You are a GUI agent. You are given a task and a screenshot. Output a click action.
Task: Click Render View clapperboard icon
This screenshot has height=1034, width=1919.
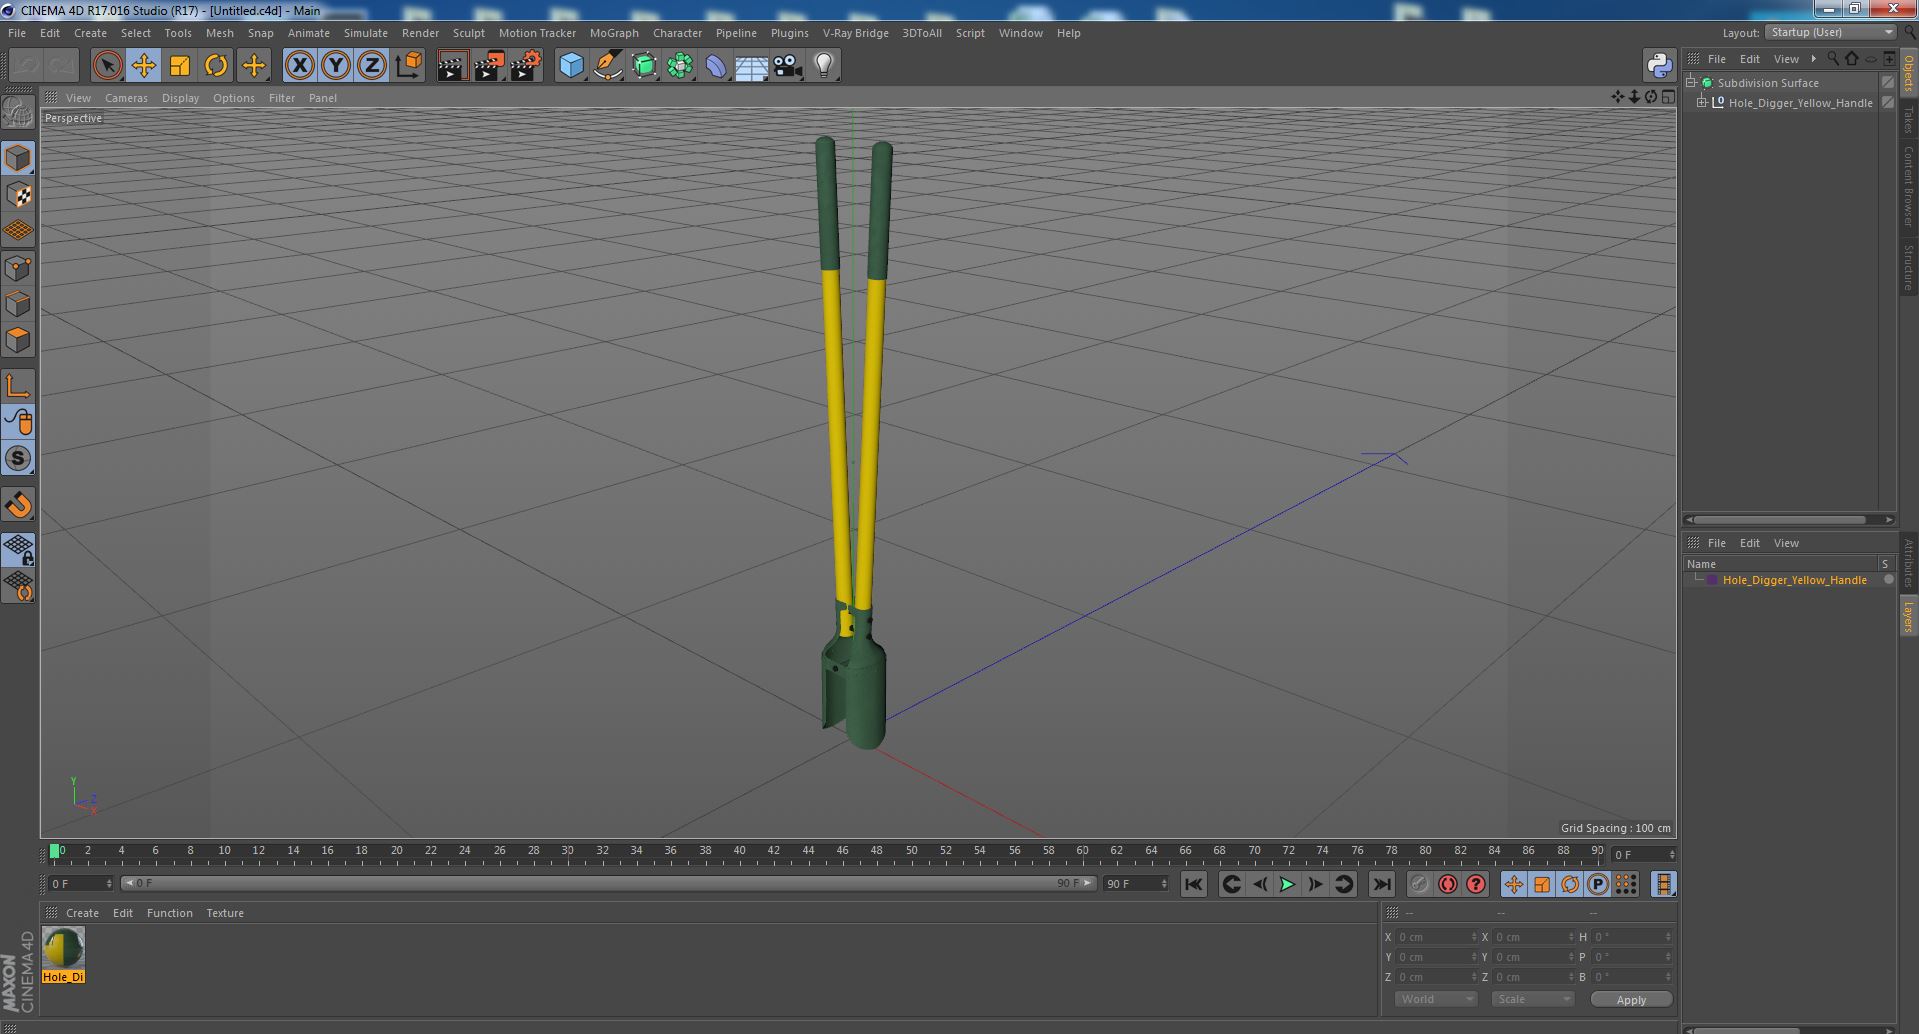pyautogui.click(x=452, y=66)
